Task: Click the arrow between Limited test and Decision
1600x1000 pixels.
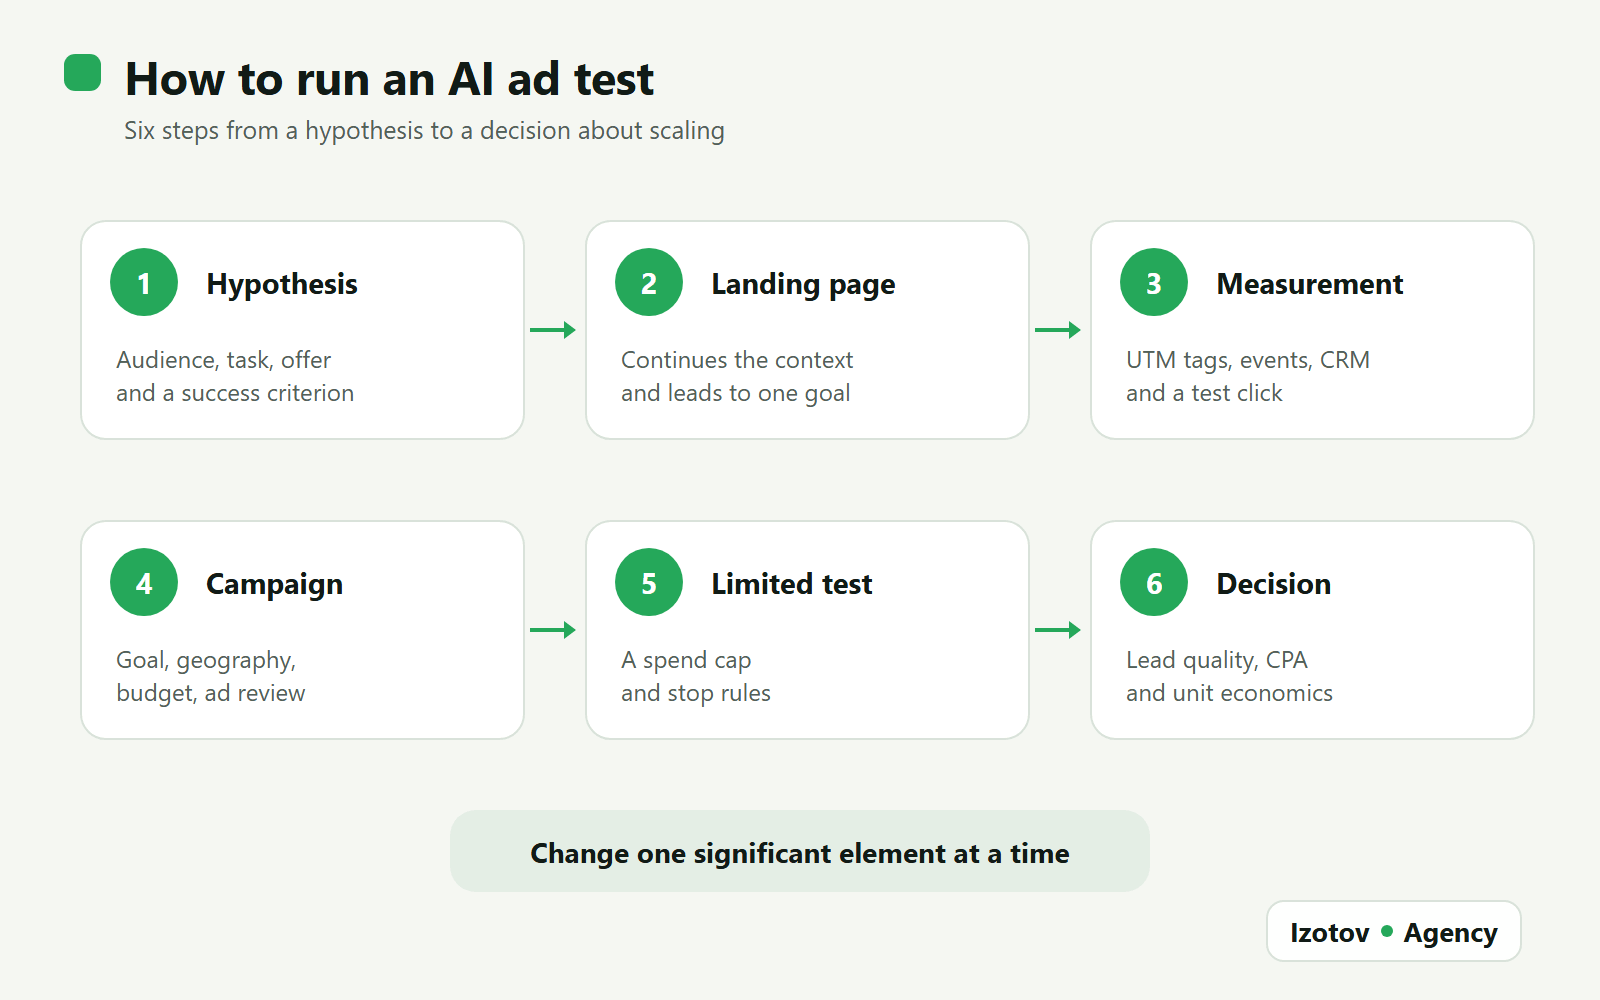Action: [1058, 630]
